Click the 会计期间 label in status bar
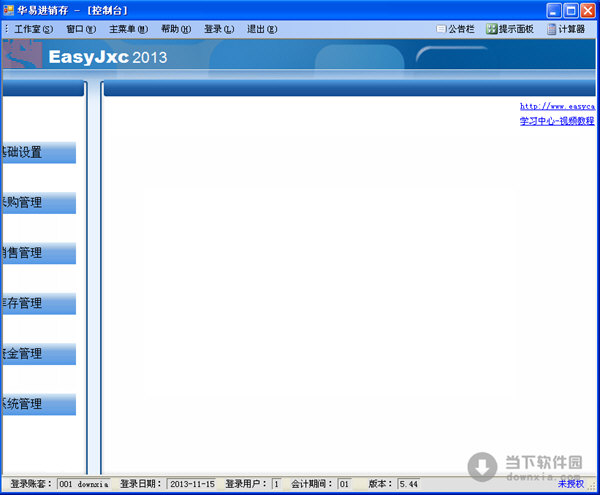This screenshot has width=600, height=495. tap(311, 484)
